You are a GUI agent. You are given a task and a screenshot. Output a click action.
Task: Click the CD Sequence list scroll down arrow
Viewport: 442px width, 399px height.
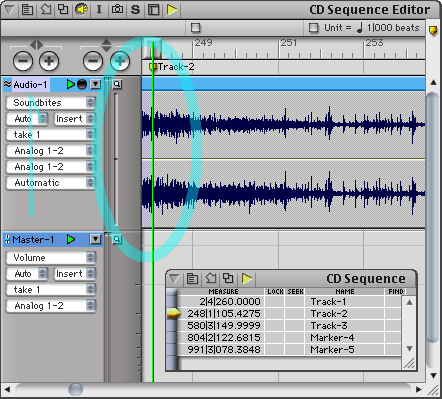pyautogui.click(x=410, y=349)
